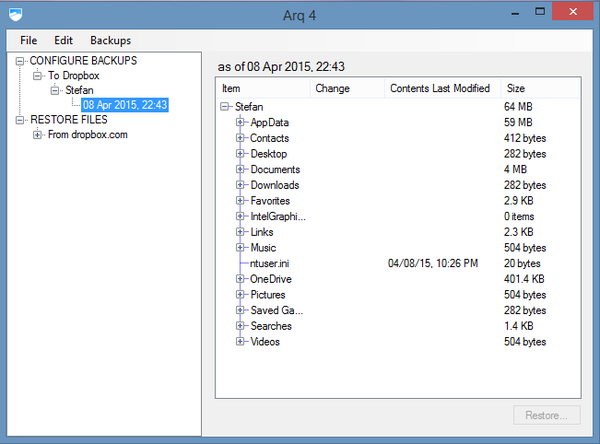Screen dimensions: 600x444
Task: Expand the Searches folder
Action: click(x=240, y=326)
